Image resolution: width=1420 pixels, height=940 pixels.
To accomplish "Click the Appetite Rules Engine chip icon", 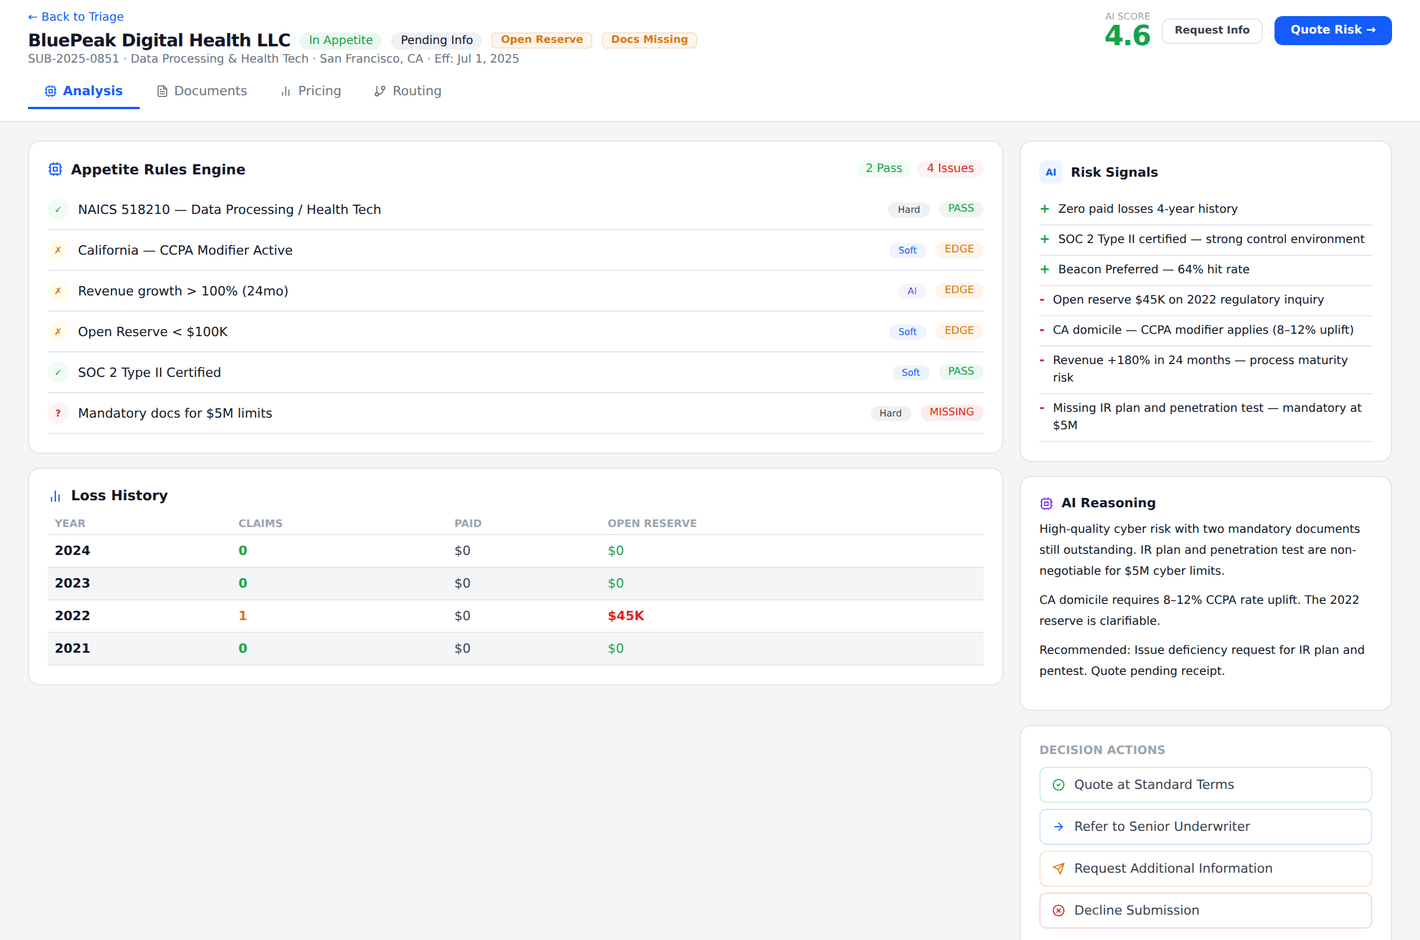I will 55,170.
